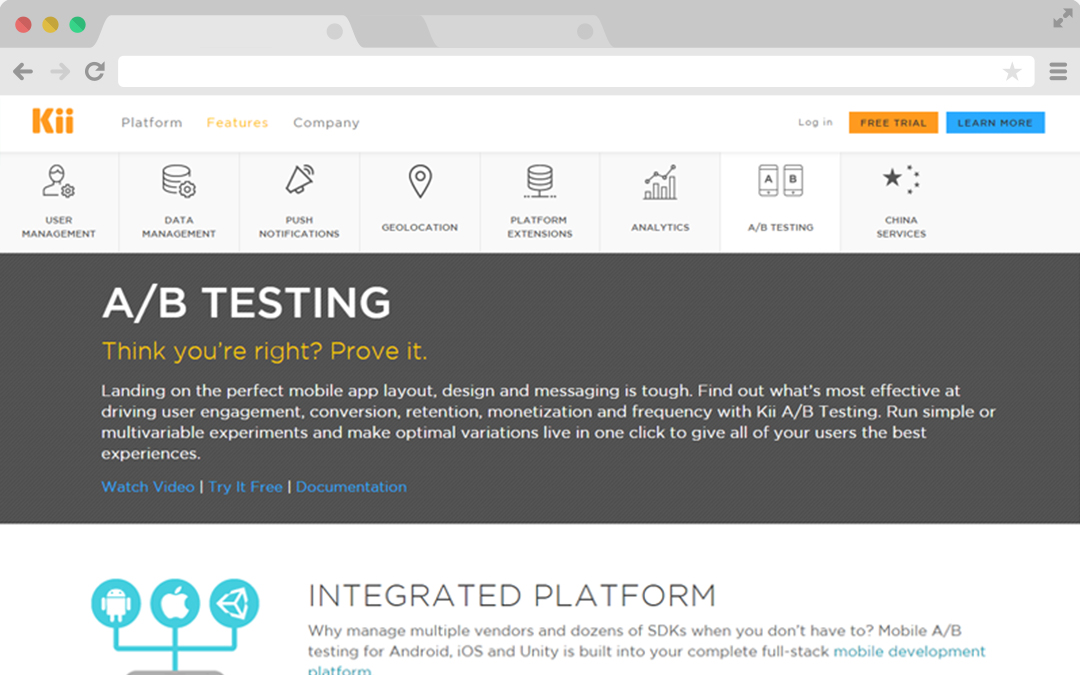Open Platform Extensions server icon
The image size is (1080, 675).
tap(540, 181)
